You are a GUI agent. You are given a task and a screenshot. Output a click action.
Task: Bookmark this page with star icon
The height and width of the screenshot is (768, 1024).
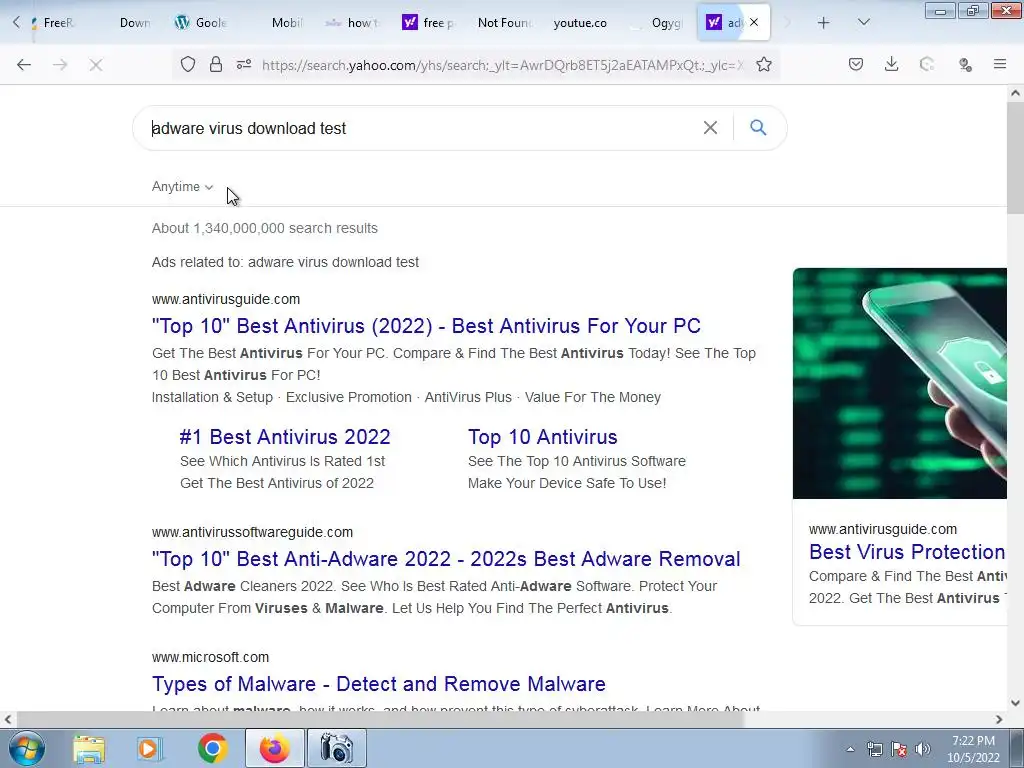(764, 64)
